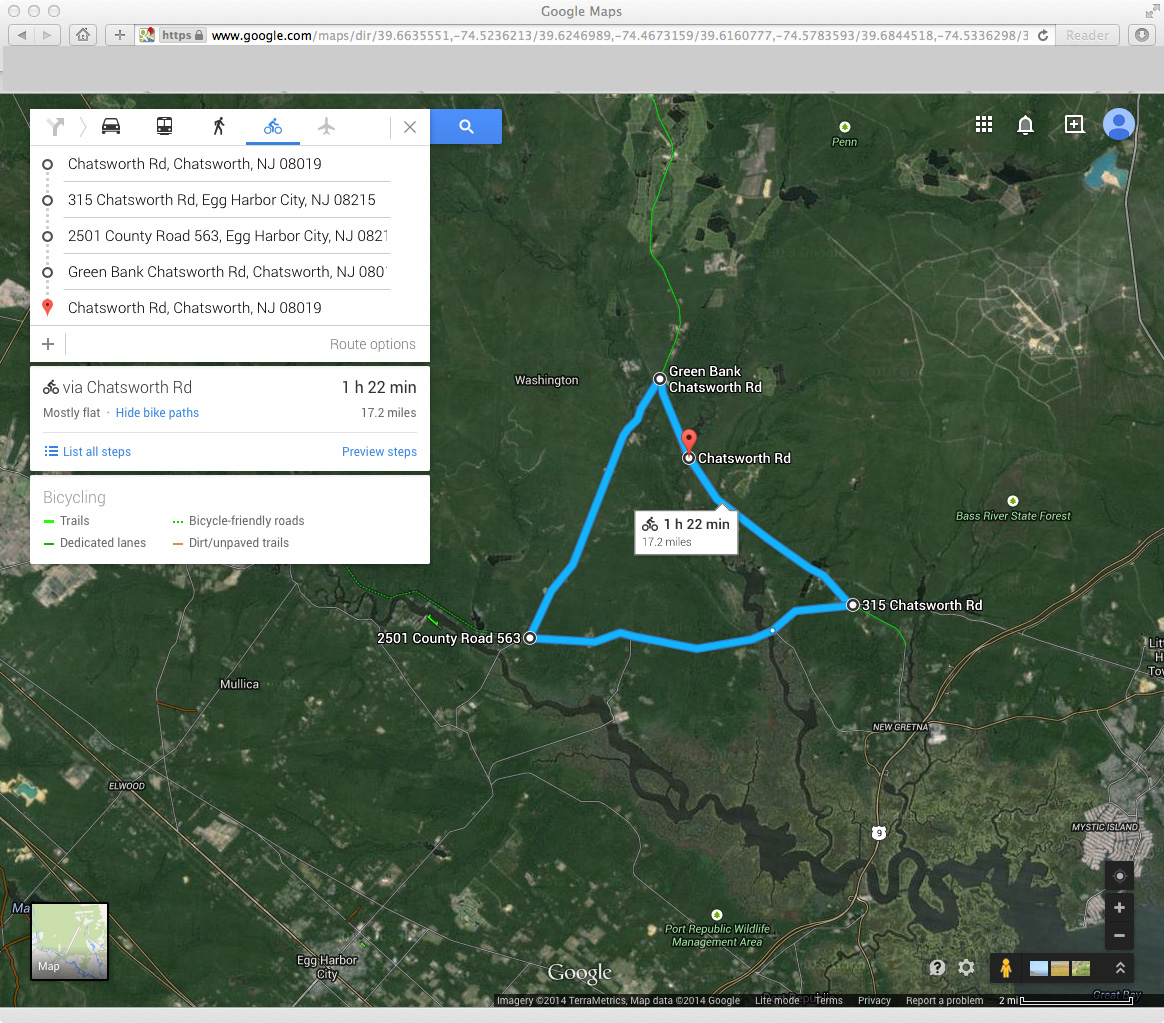The width and height of the screenshot is (1164, 1023).
Task: Open the Google apps grid
Action: pyautogui.click(x=984, y=124)
